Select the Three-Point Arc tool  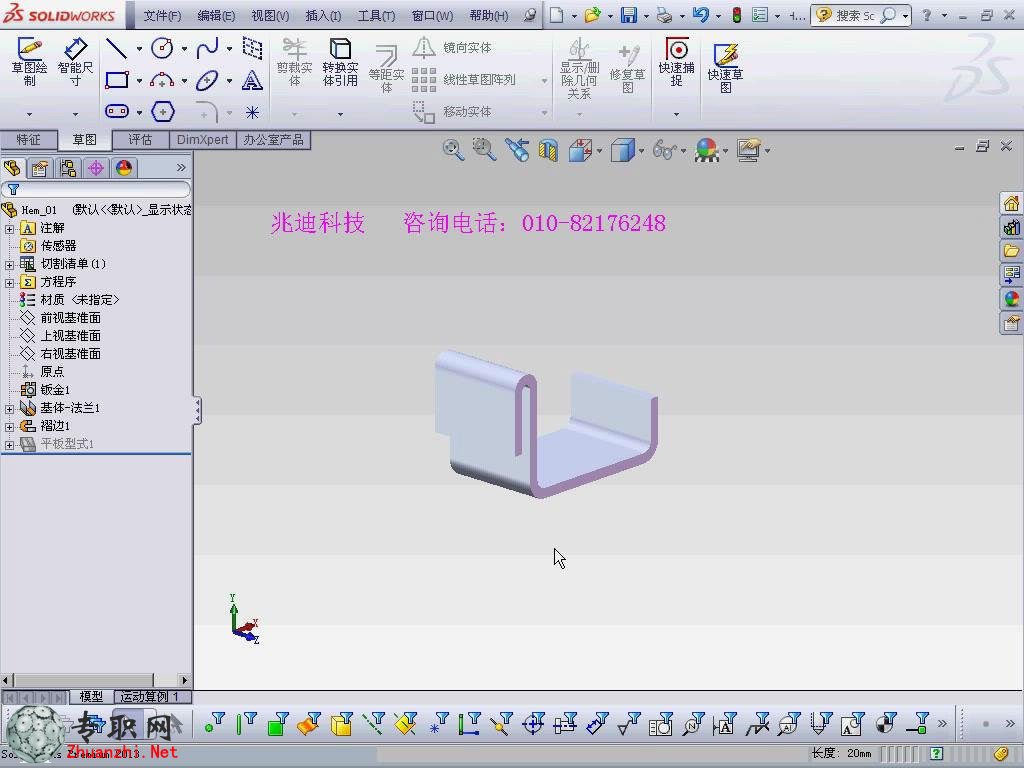[162, 80]
